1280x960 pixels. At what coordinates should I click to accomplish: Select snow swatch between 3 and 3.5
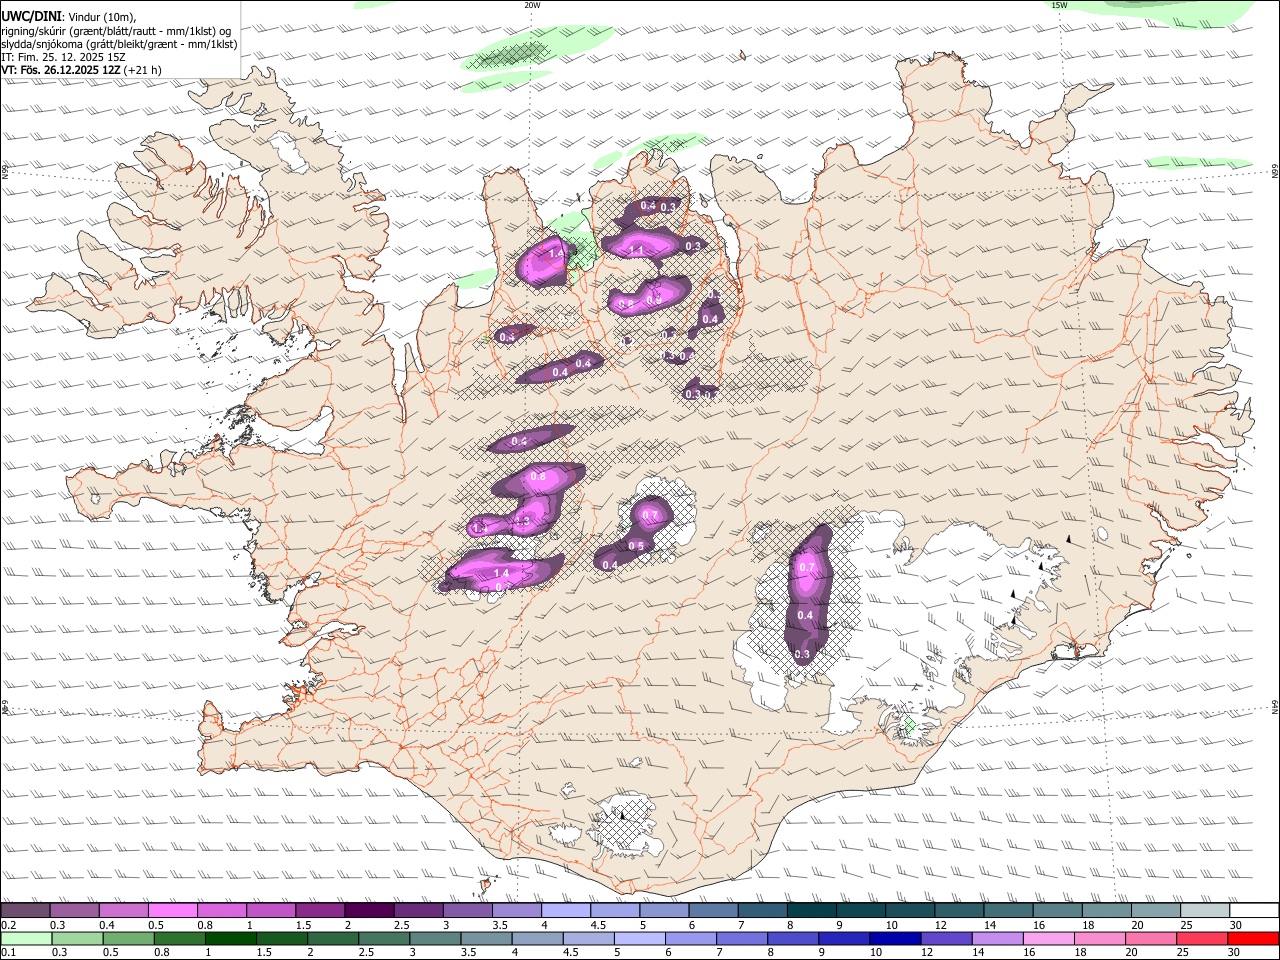pos(466,911)
